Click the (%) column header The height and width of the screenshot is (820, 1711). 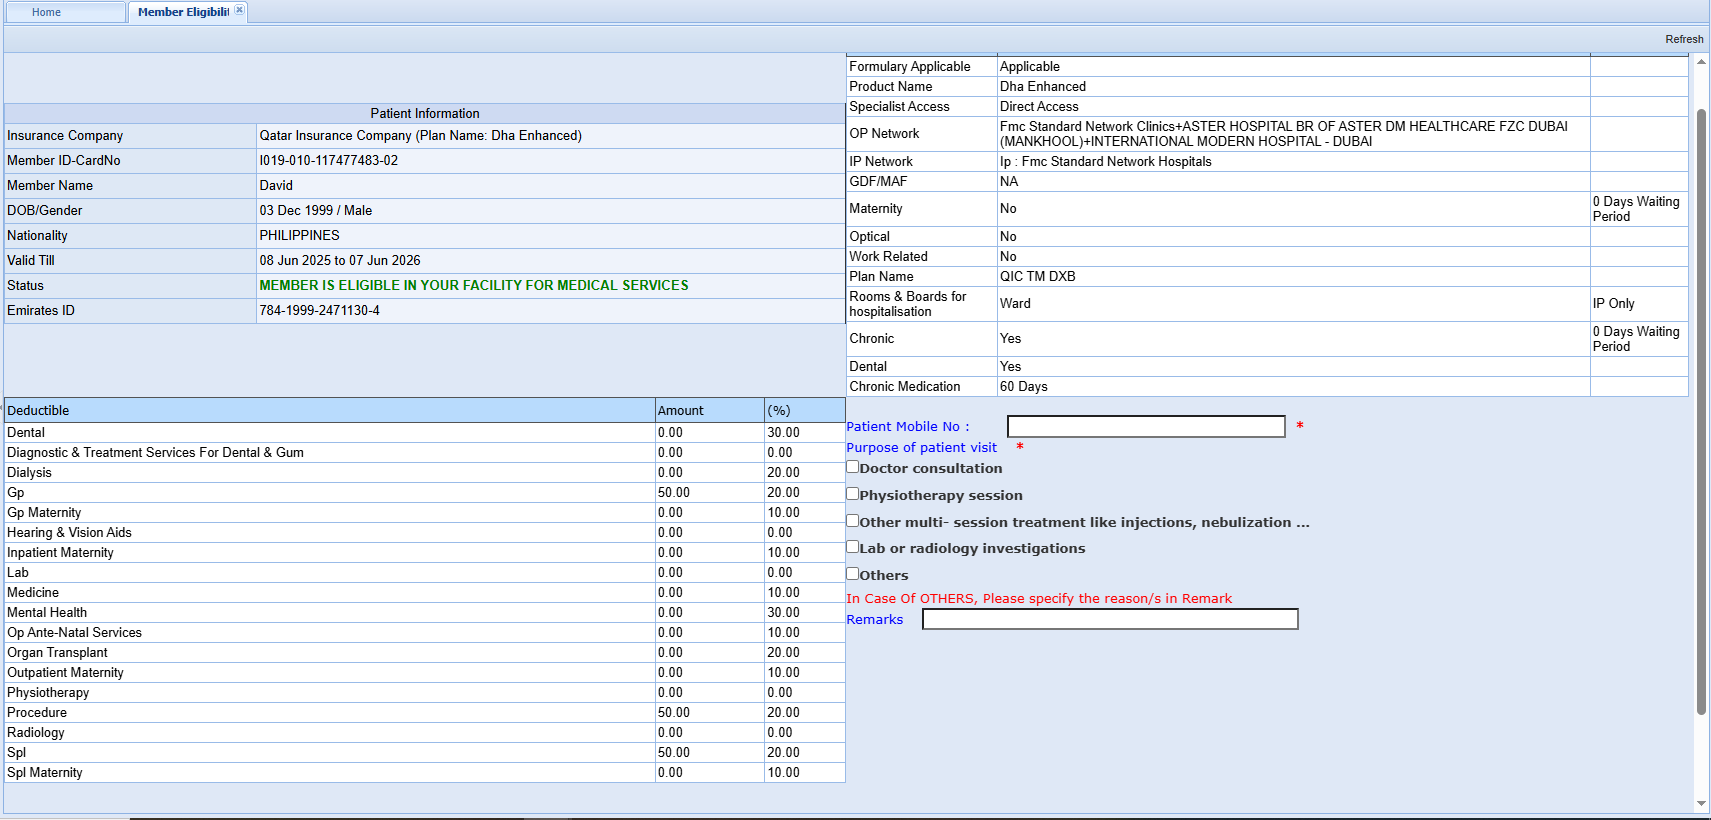coord(804,411)
